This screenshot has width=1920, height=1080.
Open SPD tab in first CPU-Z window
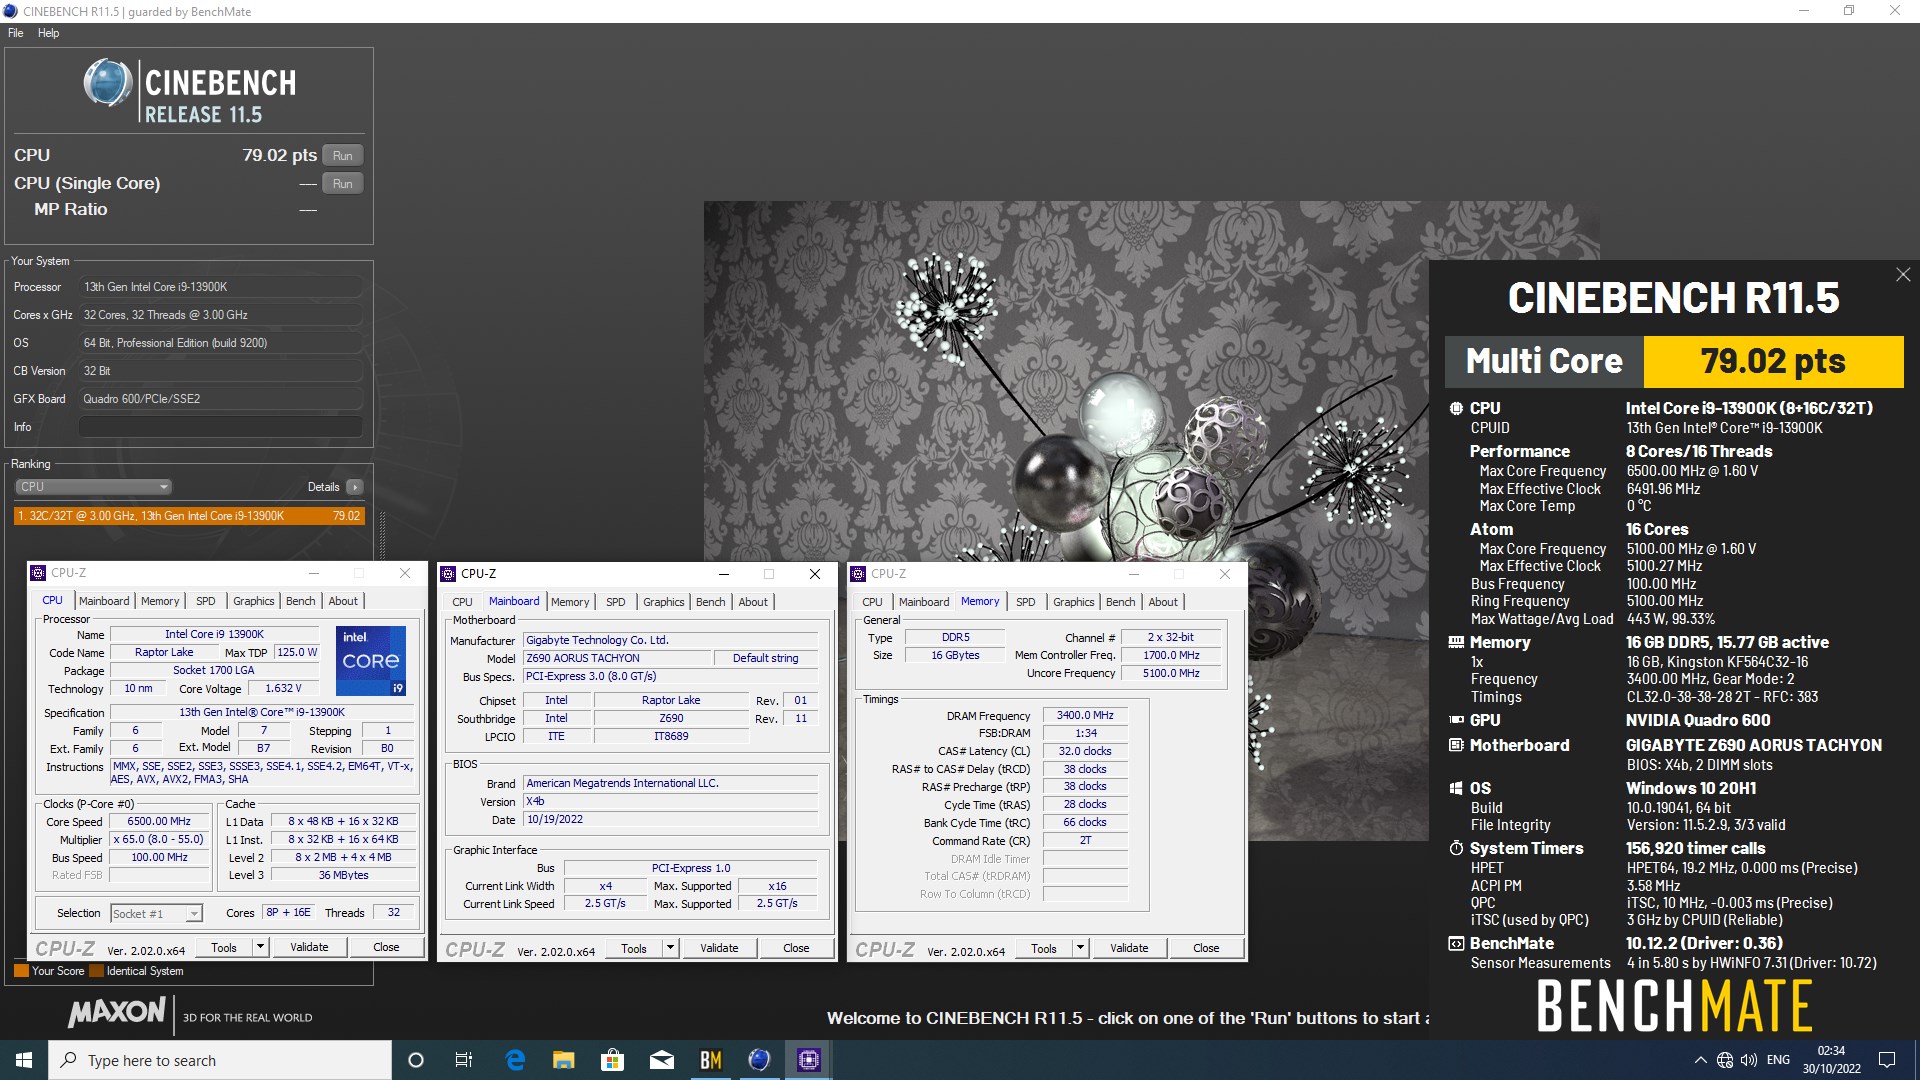coord(206,601)
